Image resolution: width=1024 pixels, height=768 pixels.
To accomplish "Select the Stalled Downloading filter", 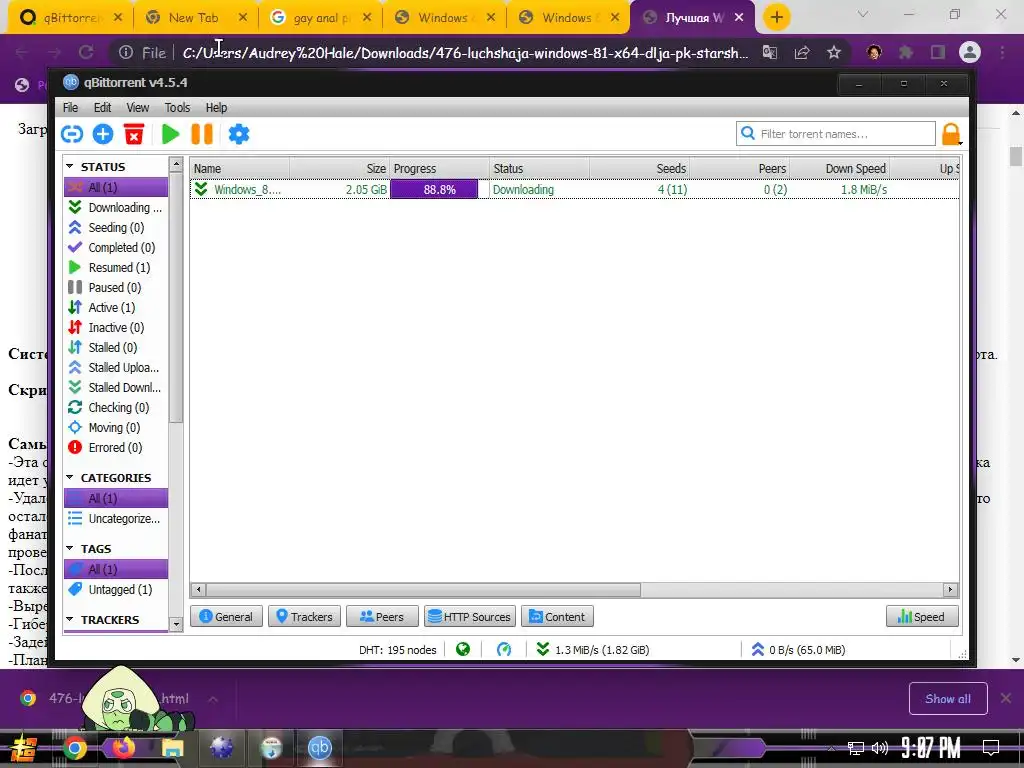I will click(116, 388).
